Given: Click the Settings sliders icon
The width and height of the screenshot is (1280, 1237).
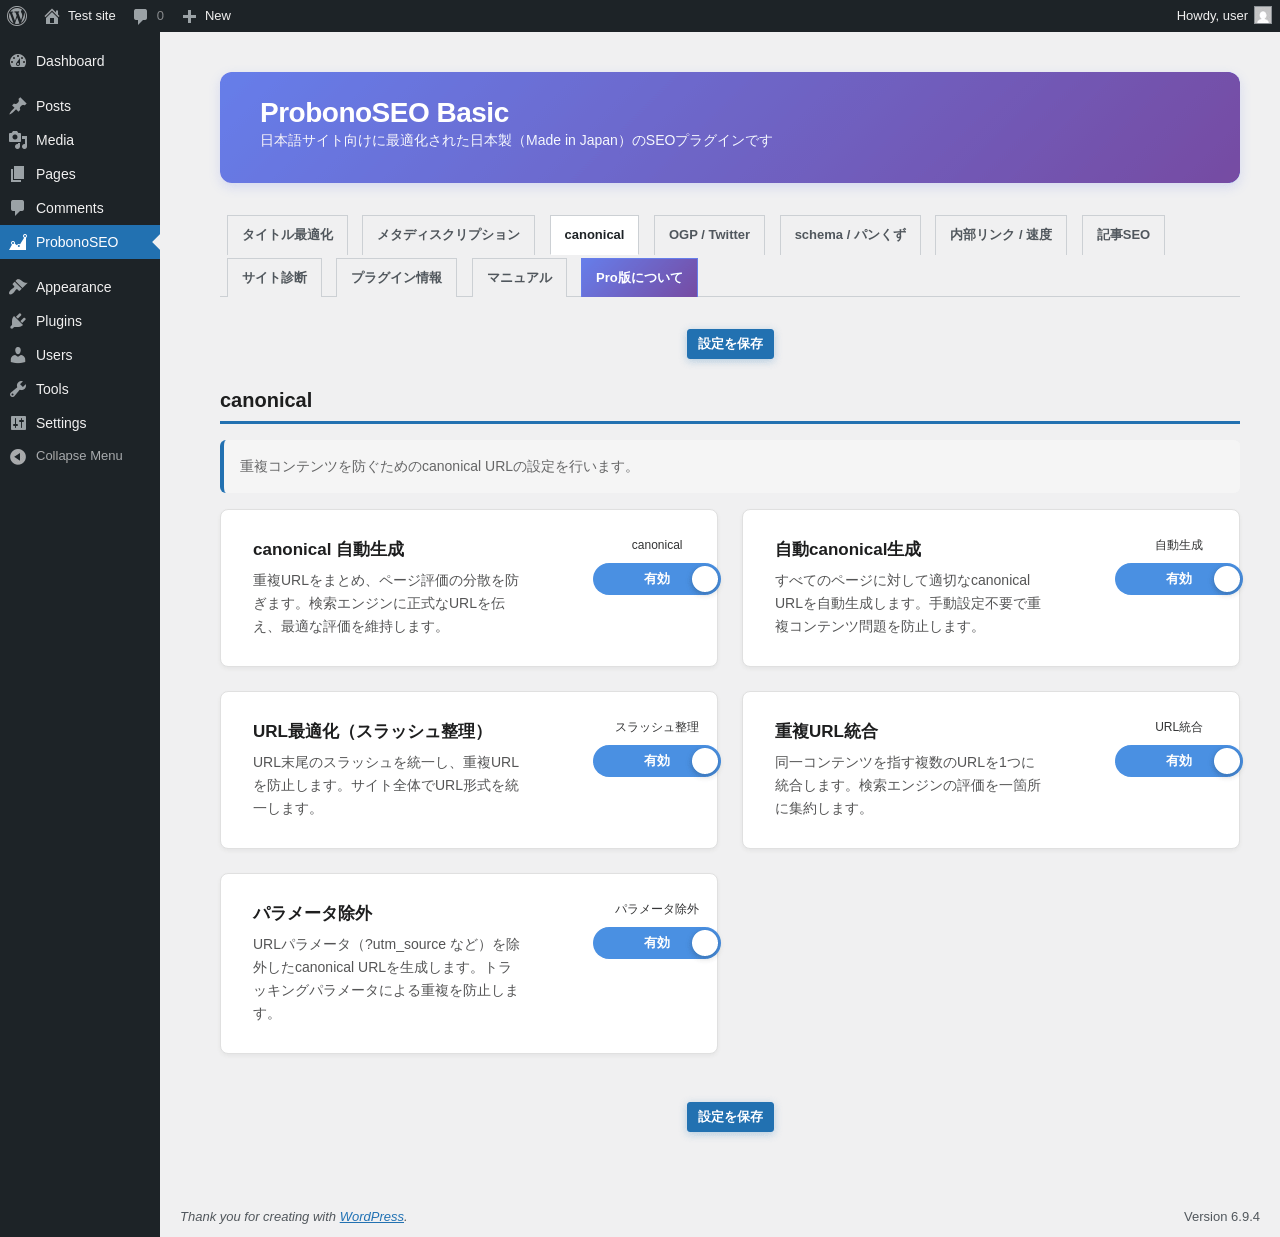Looking at the screenshot, I should [x=18, y=423].
